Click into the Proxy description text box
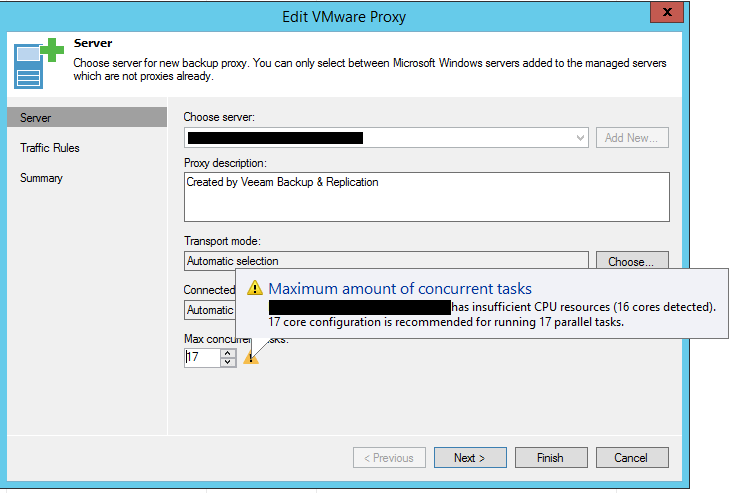Screen dimensions: 736x493 [427, 197]
